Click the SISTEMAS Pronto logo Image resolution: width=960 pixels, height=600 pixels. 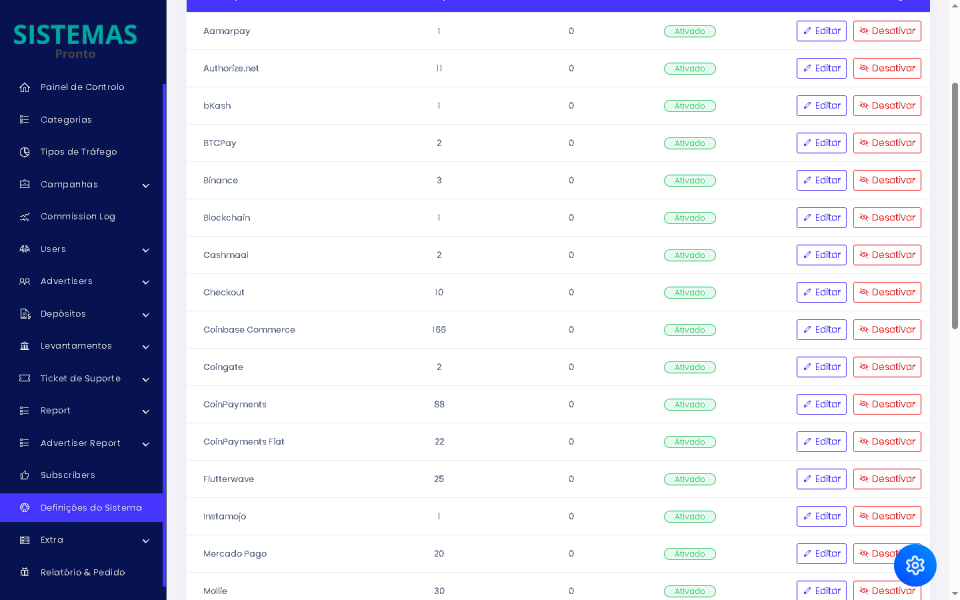[75, 40]
